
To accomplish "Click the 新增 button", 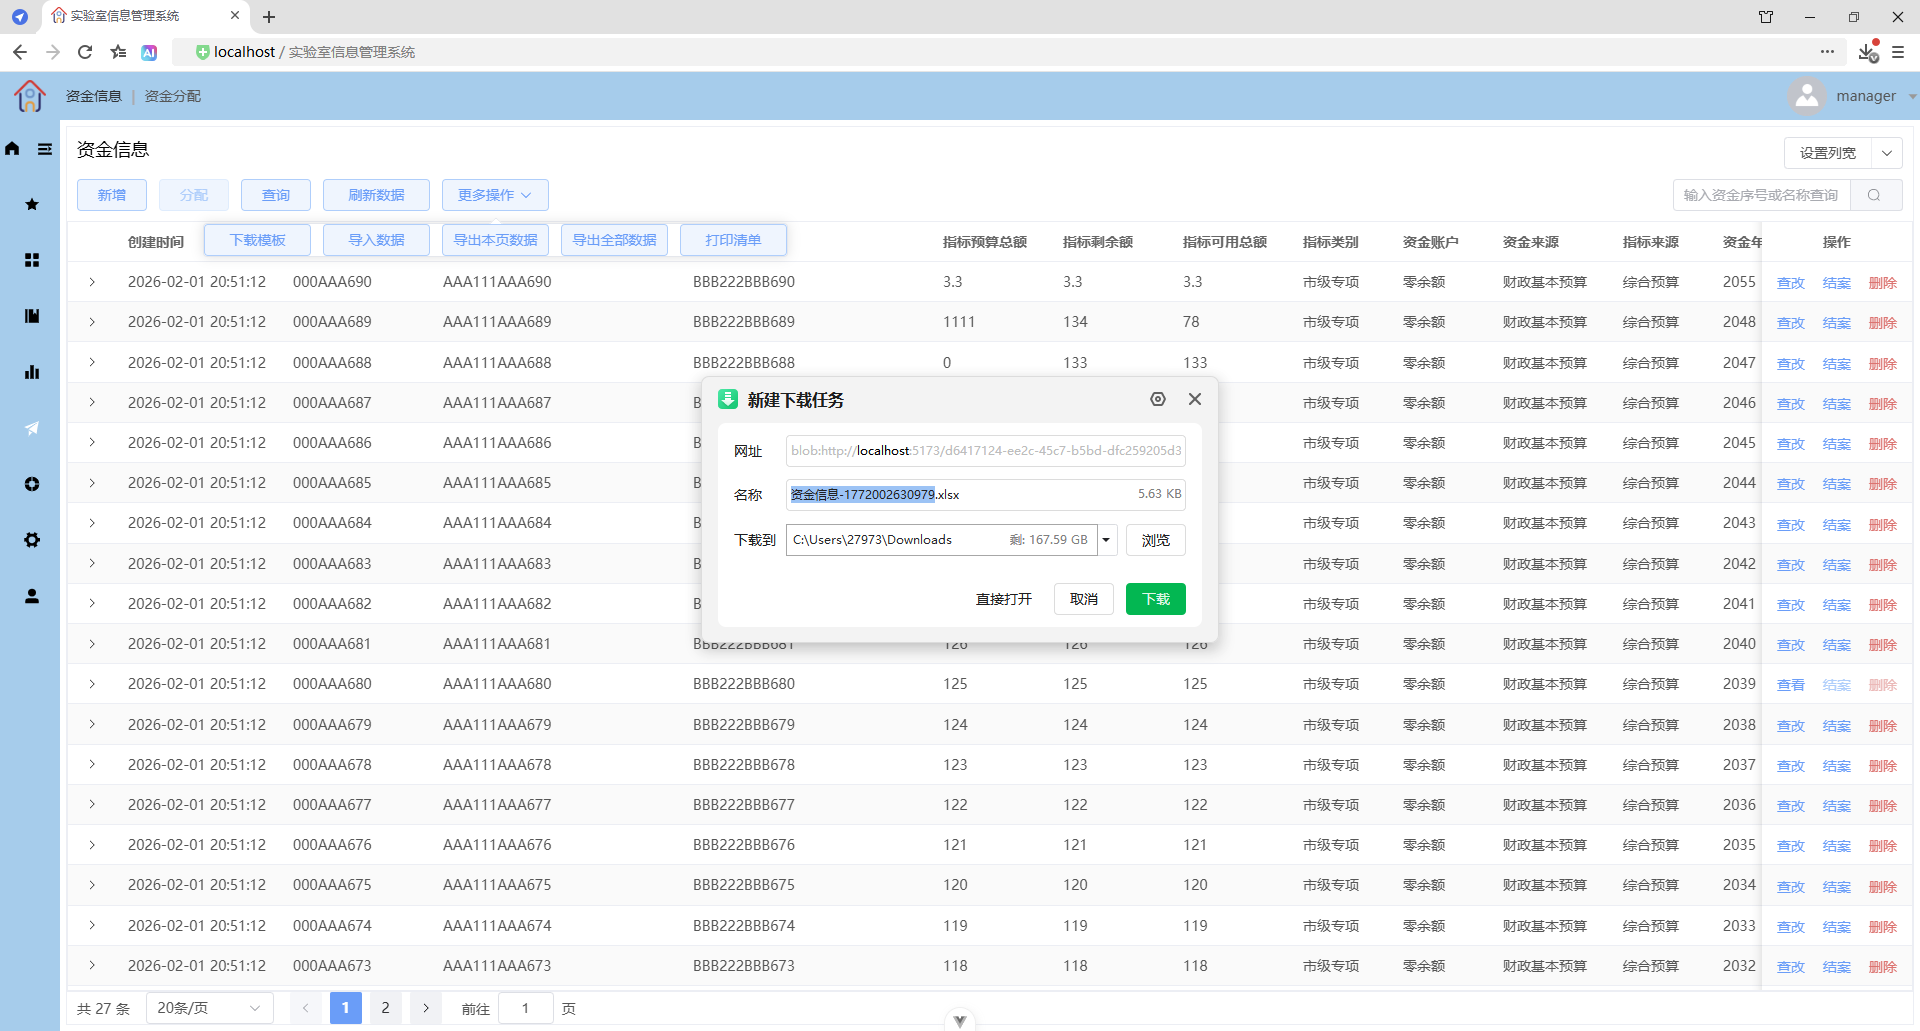I will 112,195.
